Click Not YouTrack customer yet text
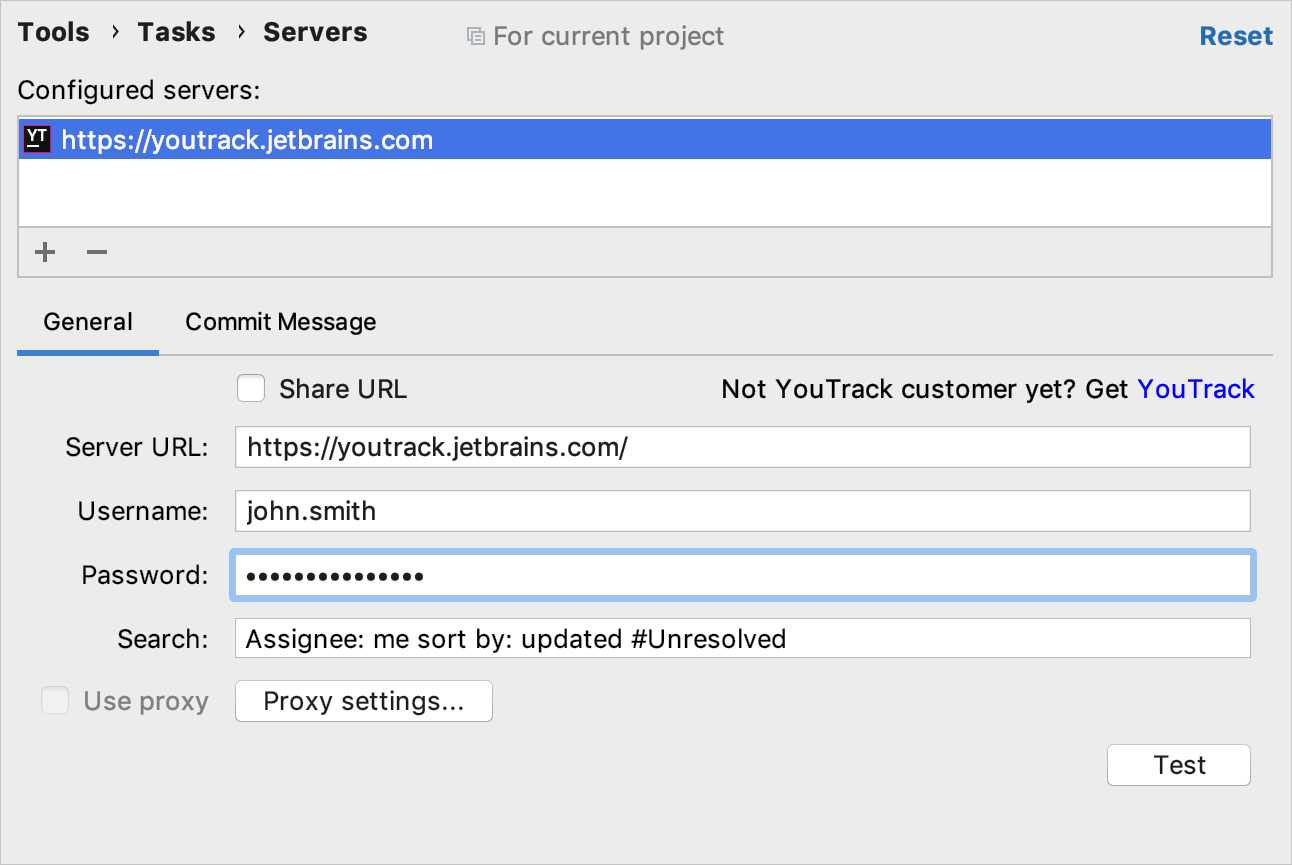The height and width of the screenshot is (865, 1292). pos(926,389)
